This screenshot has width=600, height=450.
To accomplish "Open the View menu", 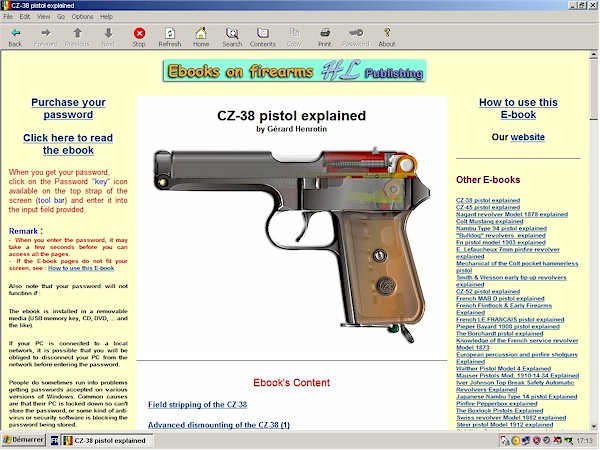I will click(x=43, y=16).
